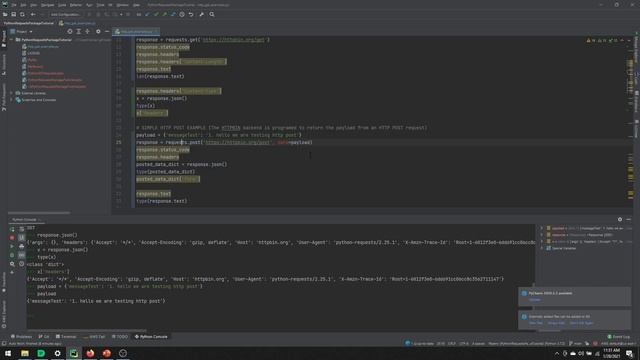Image resolution: width=640 pixels, height=360 pixels.
Task: Select the open editor file tab
Action: [x=136, y=31]
